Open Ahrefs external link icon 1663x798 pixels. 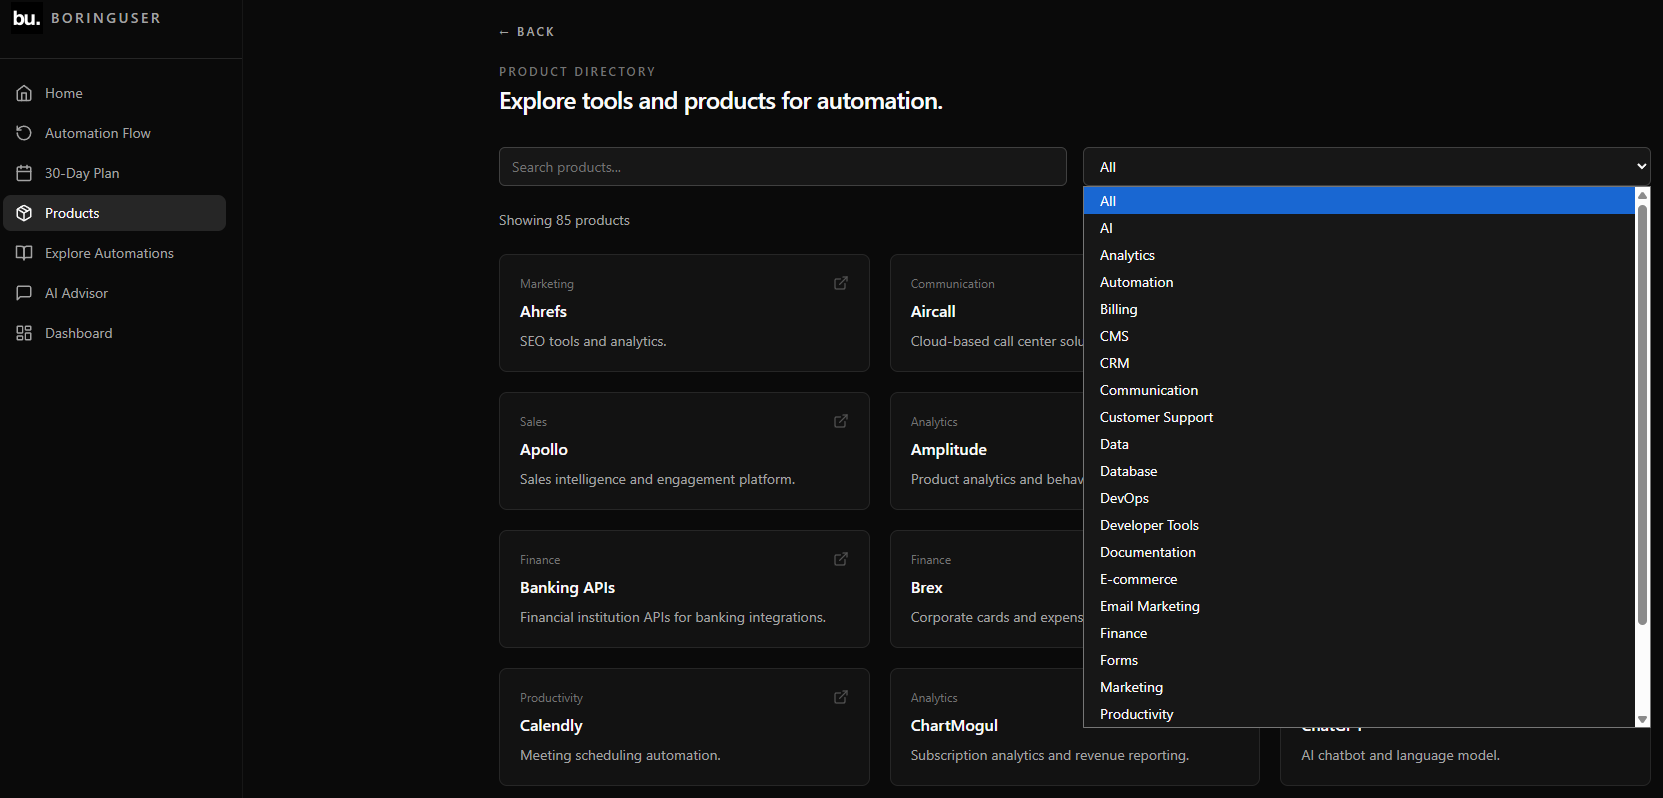click(x=841, y=283)
